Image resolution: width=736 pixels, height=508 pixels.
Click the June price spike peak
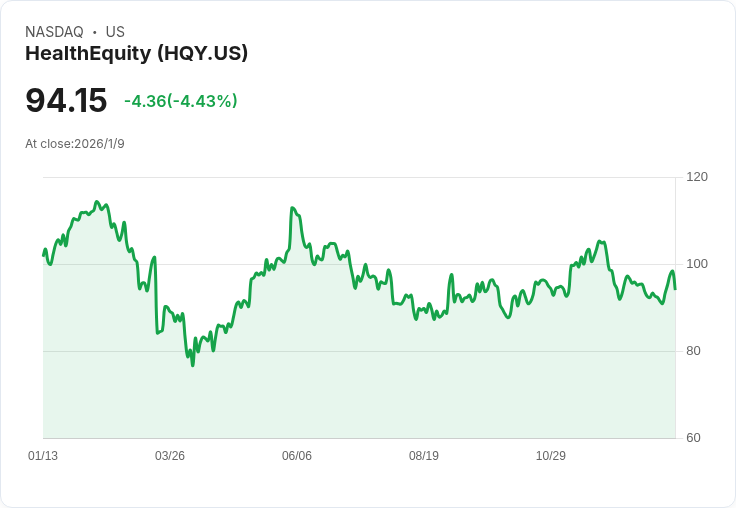292,208
